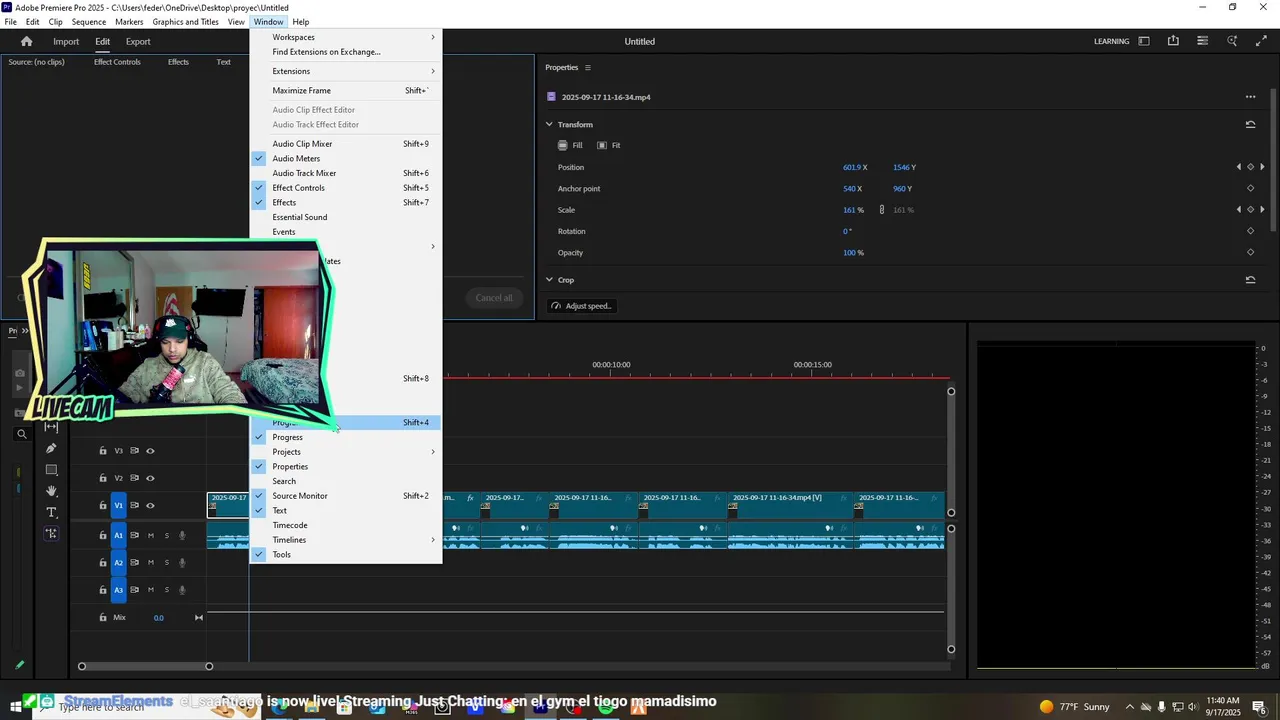Go to the Home workspace icon
The image size is (1280, 720).
click(x=26, y=41)
